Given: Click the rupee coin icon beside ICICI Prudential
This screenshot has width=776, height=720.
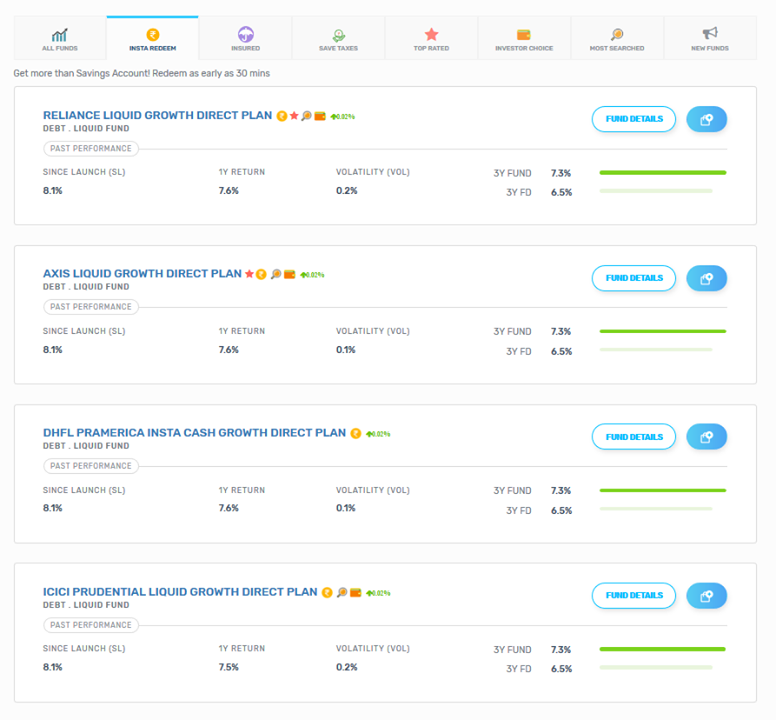Looking at the screenshot, I should tap(327, 592).
